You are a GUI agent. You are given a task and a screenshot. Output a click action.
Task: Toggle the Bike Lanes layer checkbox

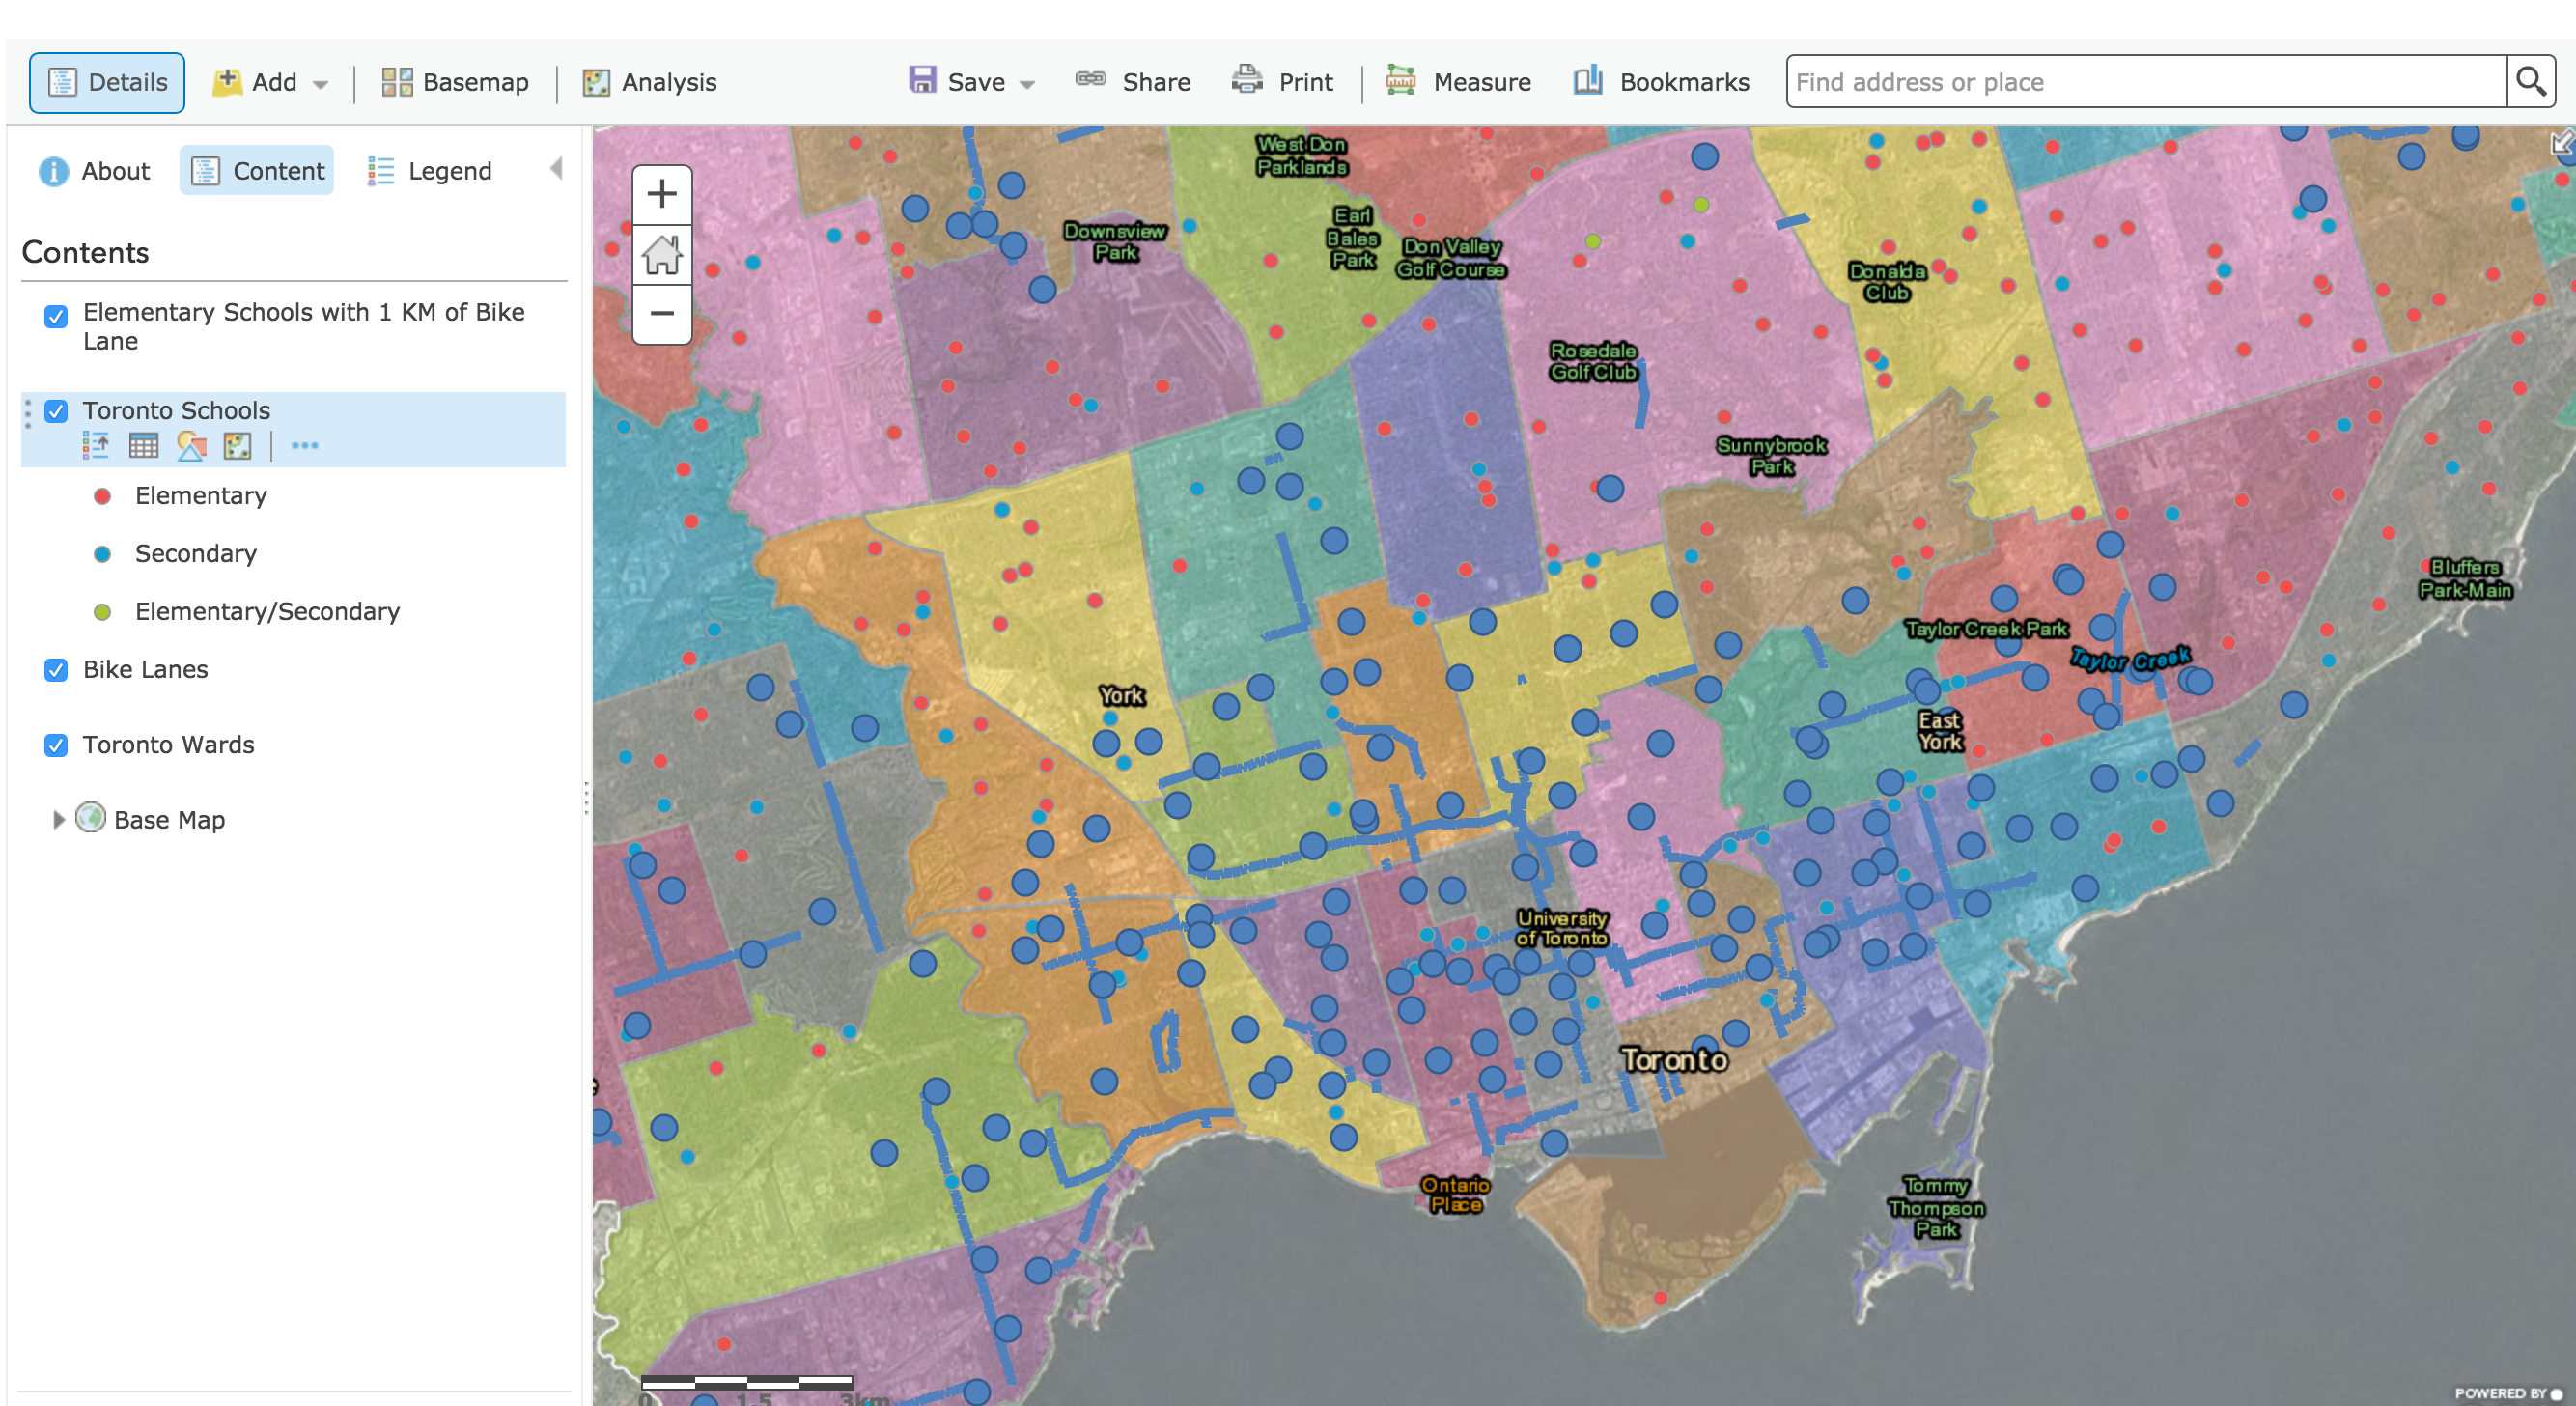(56, 670)
